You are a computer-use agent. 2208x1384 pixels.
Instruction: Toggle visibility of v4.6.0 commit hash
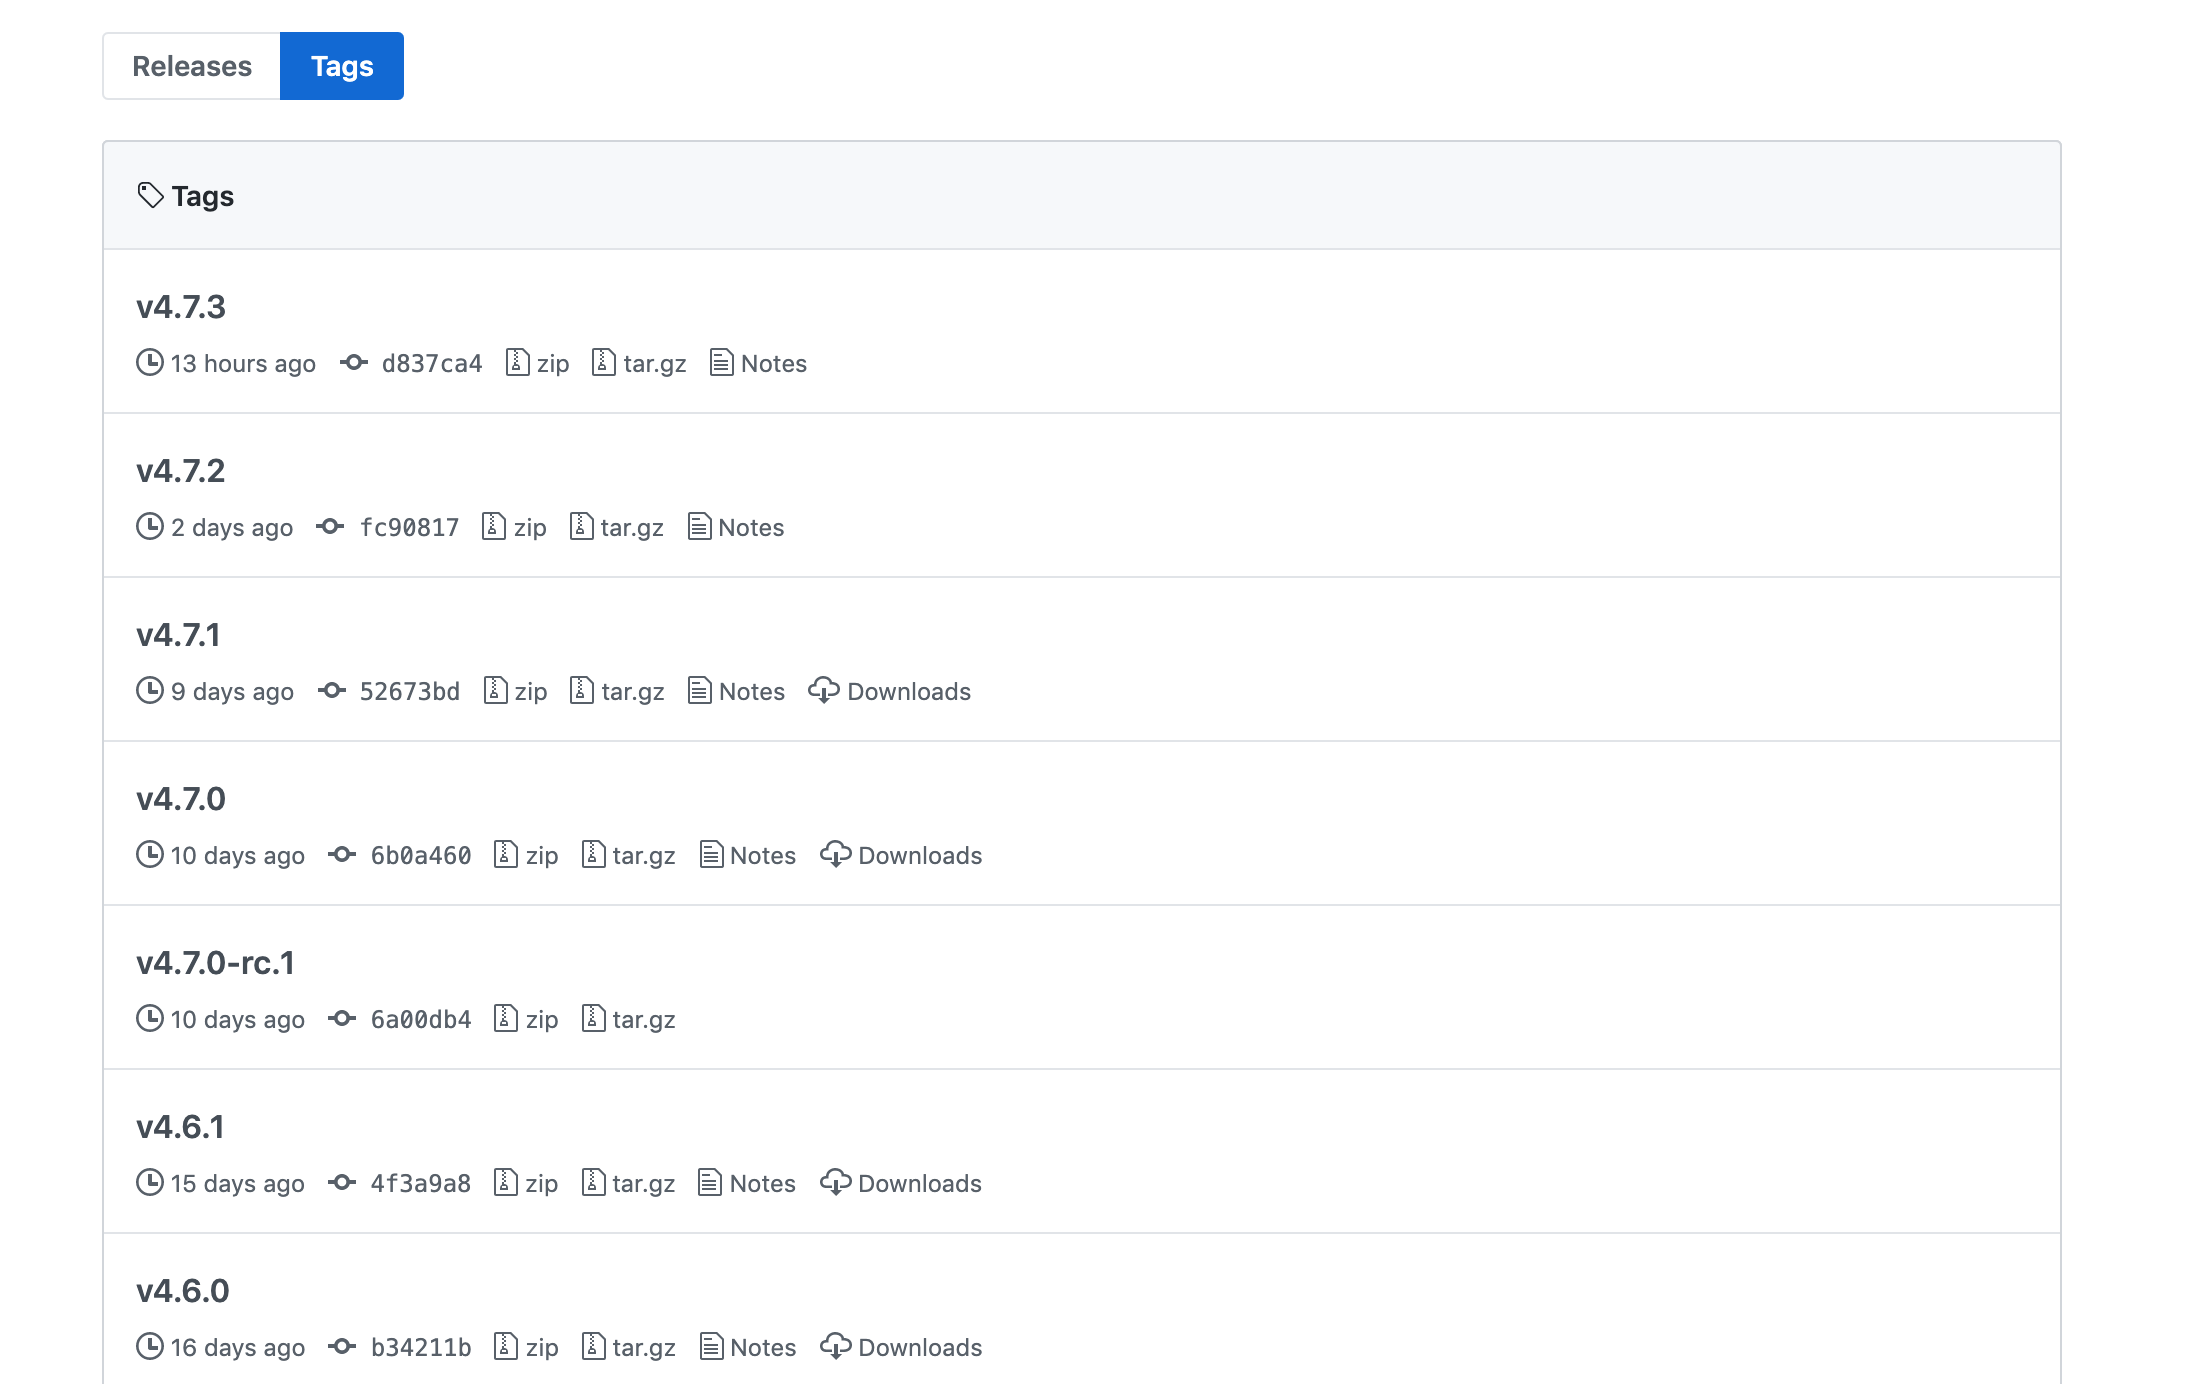[341, 1347]
